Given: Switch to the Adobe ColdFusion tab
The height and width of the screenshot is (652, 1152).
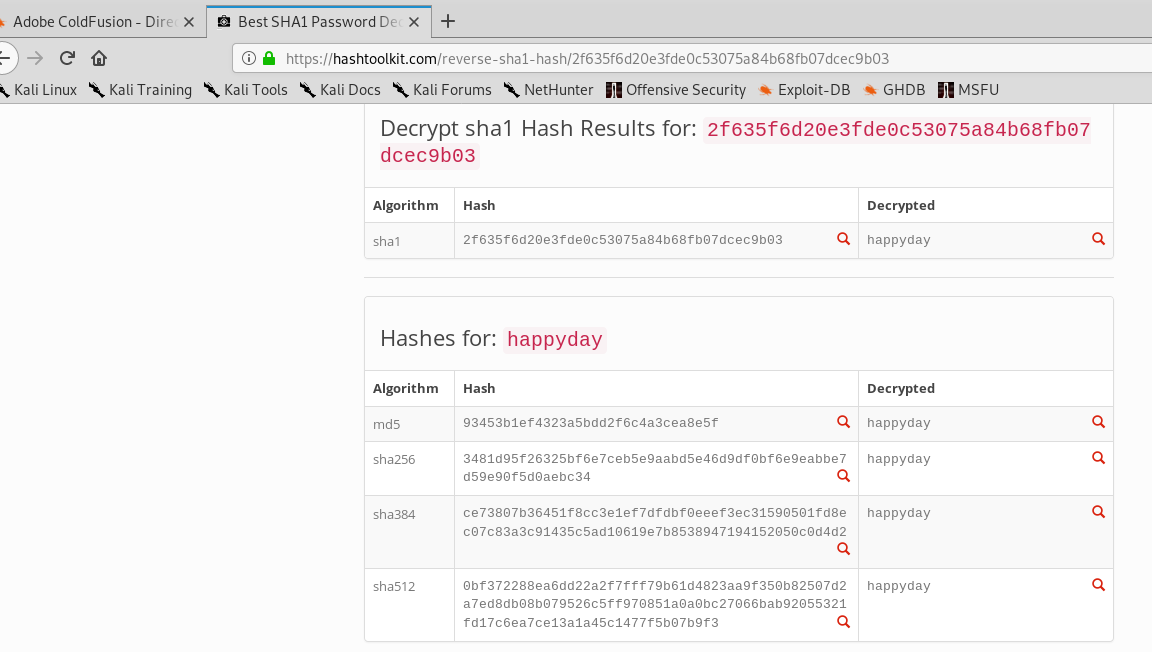Looking at the screenshot, I should (92, 21).
